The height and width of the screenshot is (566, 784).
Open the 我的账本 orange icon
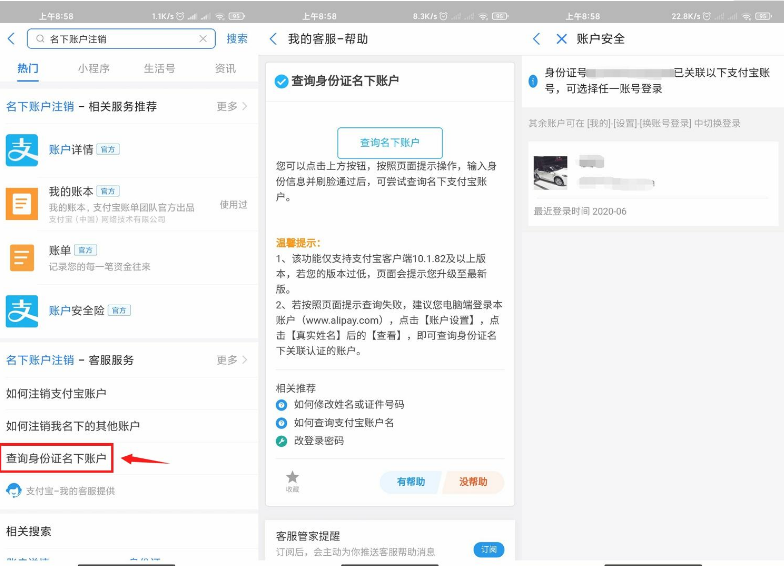(x=22, y=204)
